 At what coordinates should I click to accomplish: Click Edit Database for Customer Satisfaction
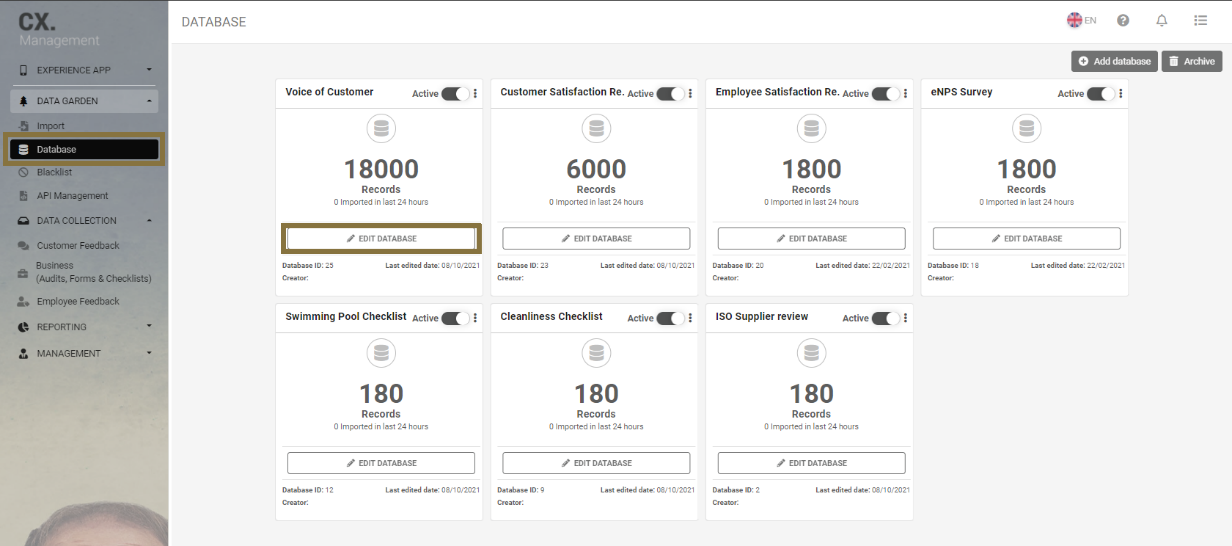tap(596, 239)
